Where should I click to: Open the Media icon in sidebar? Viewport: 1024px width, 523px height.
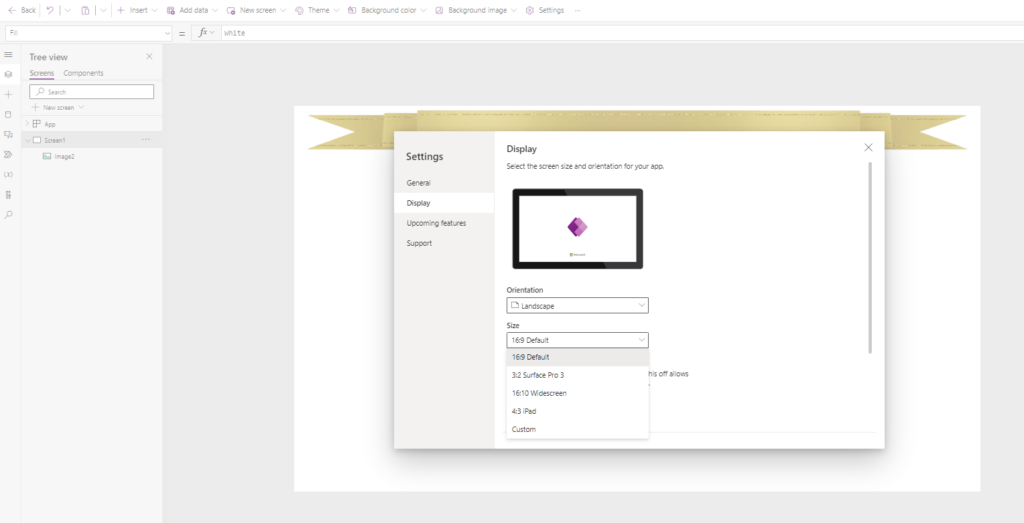(8, 135)
